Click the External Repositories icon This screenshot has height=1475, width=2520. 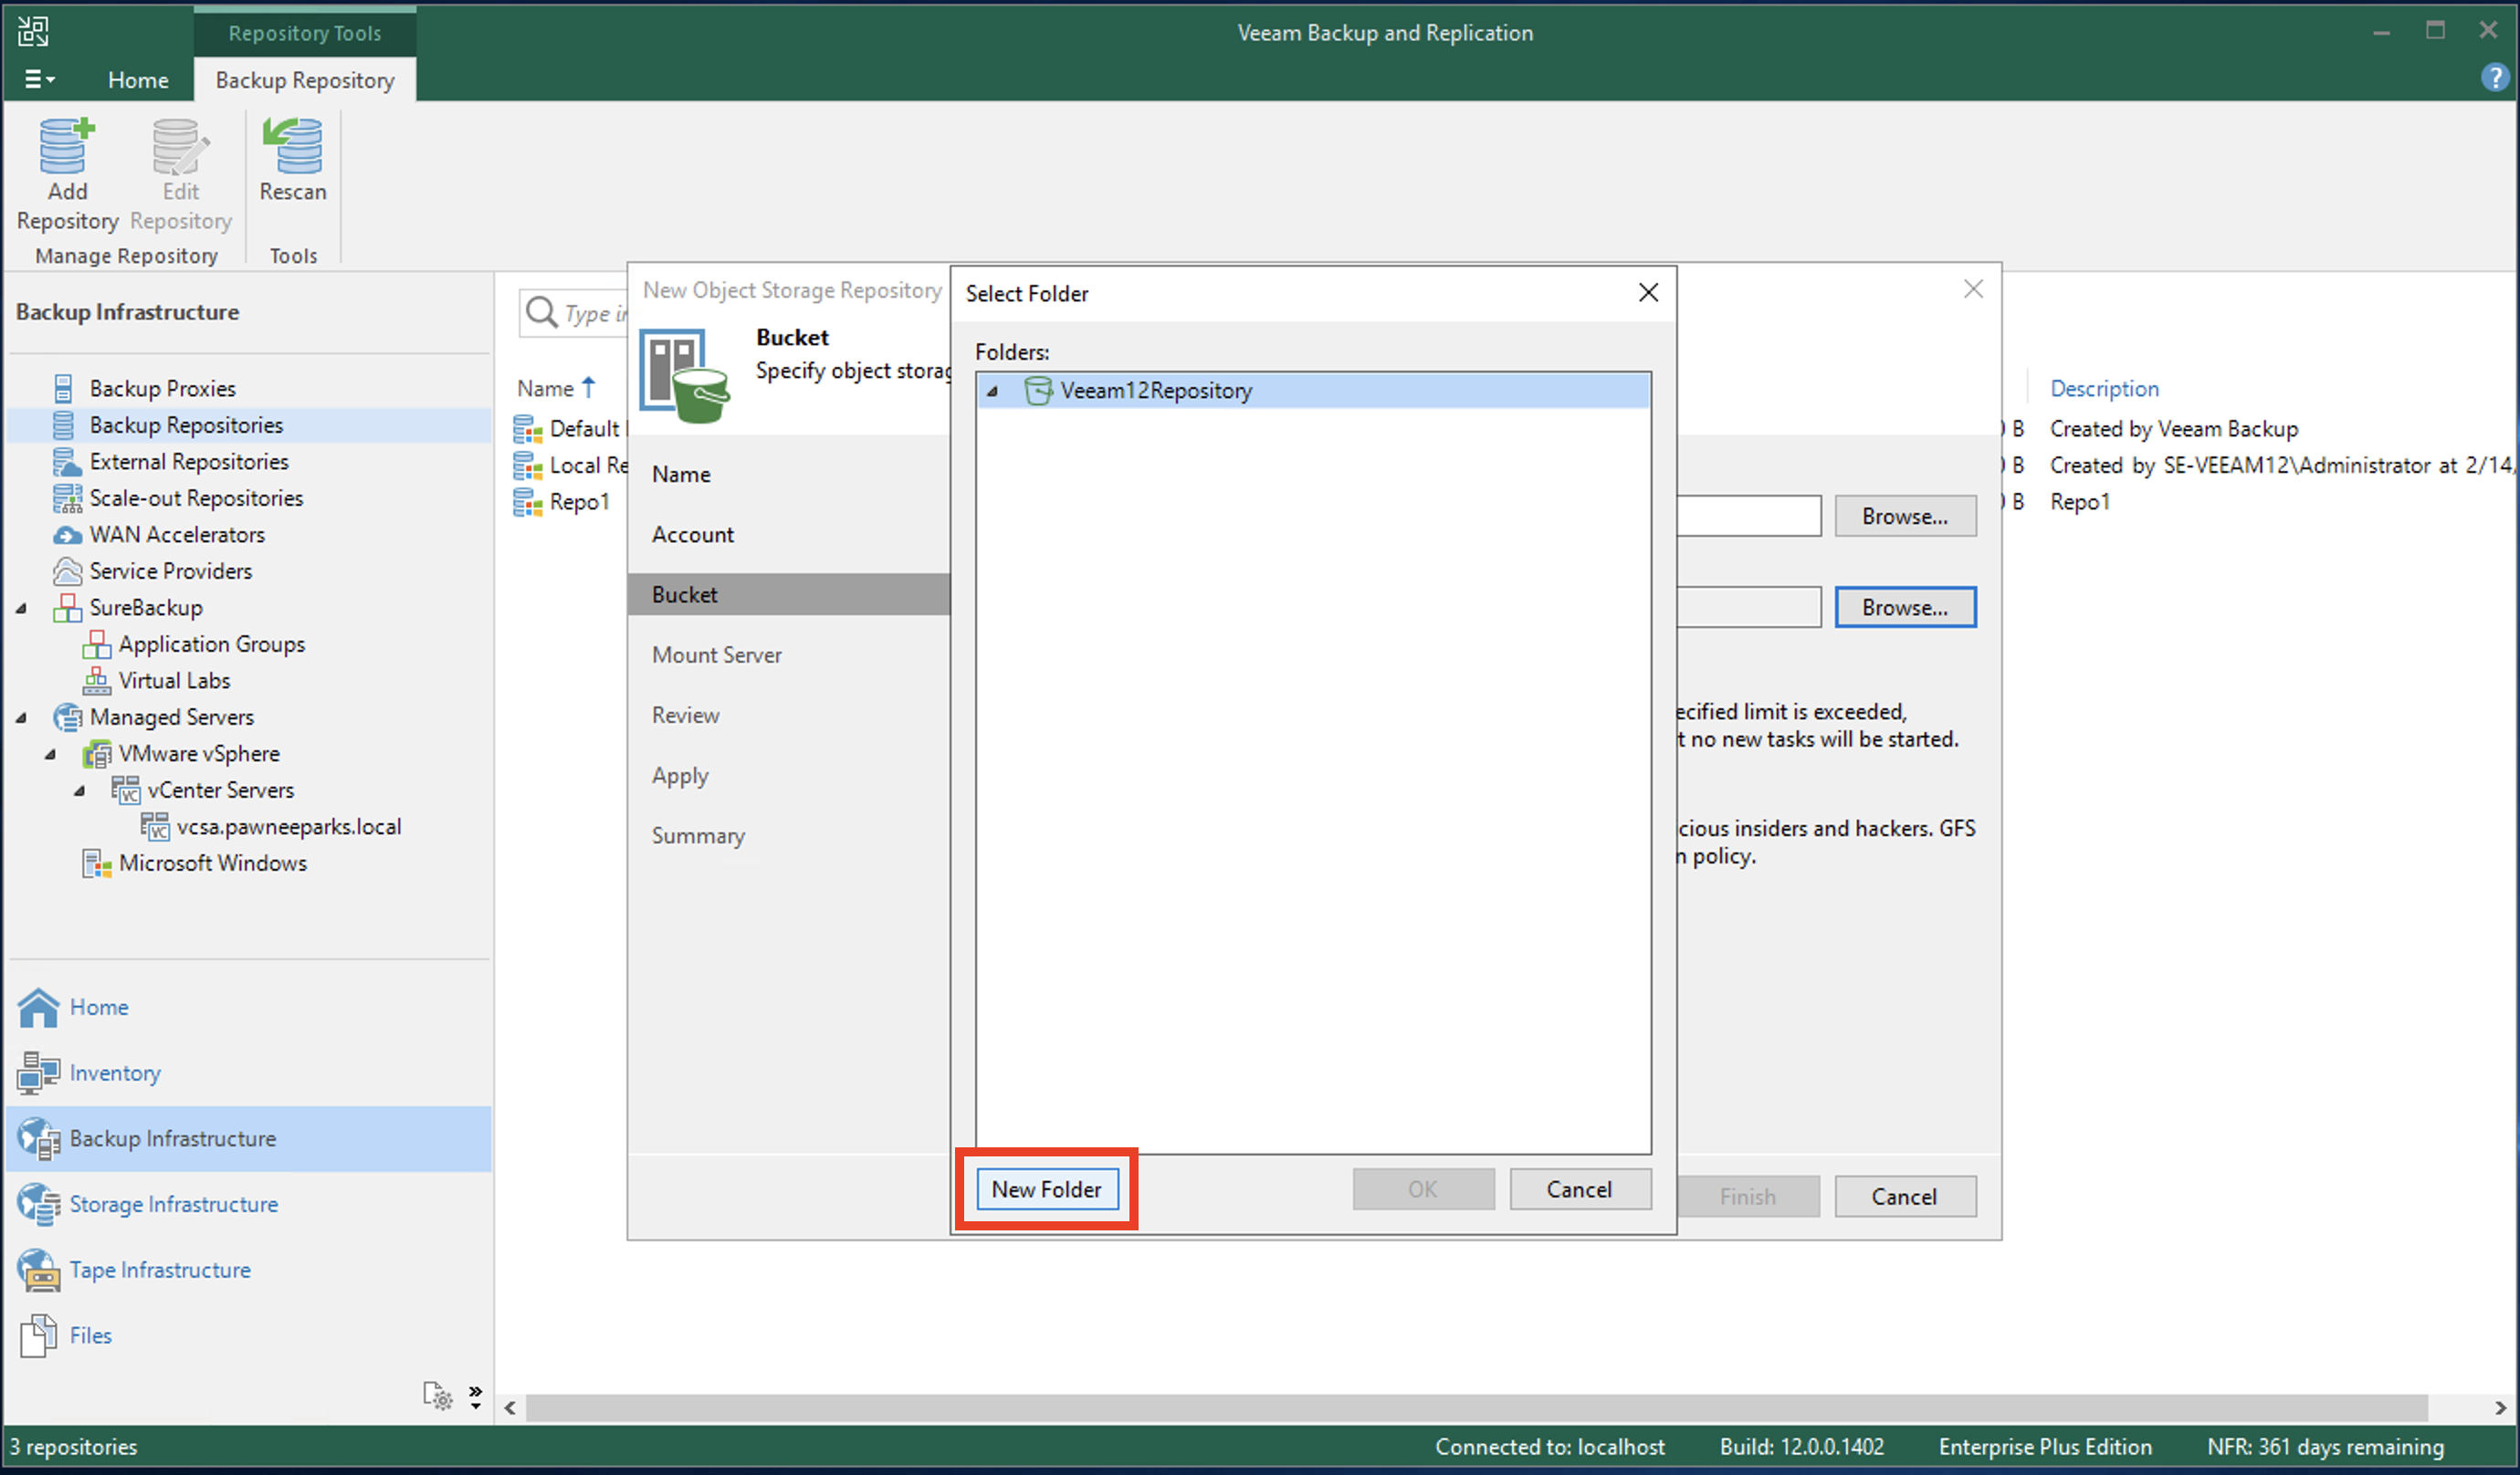[66, 461]
